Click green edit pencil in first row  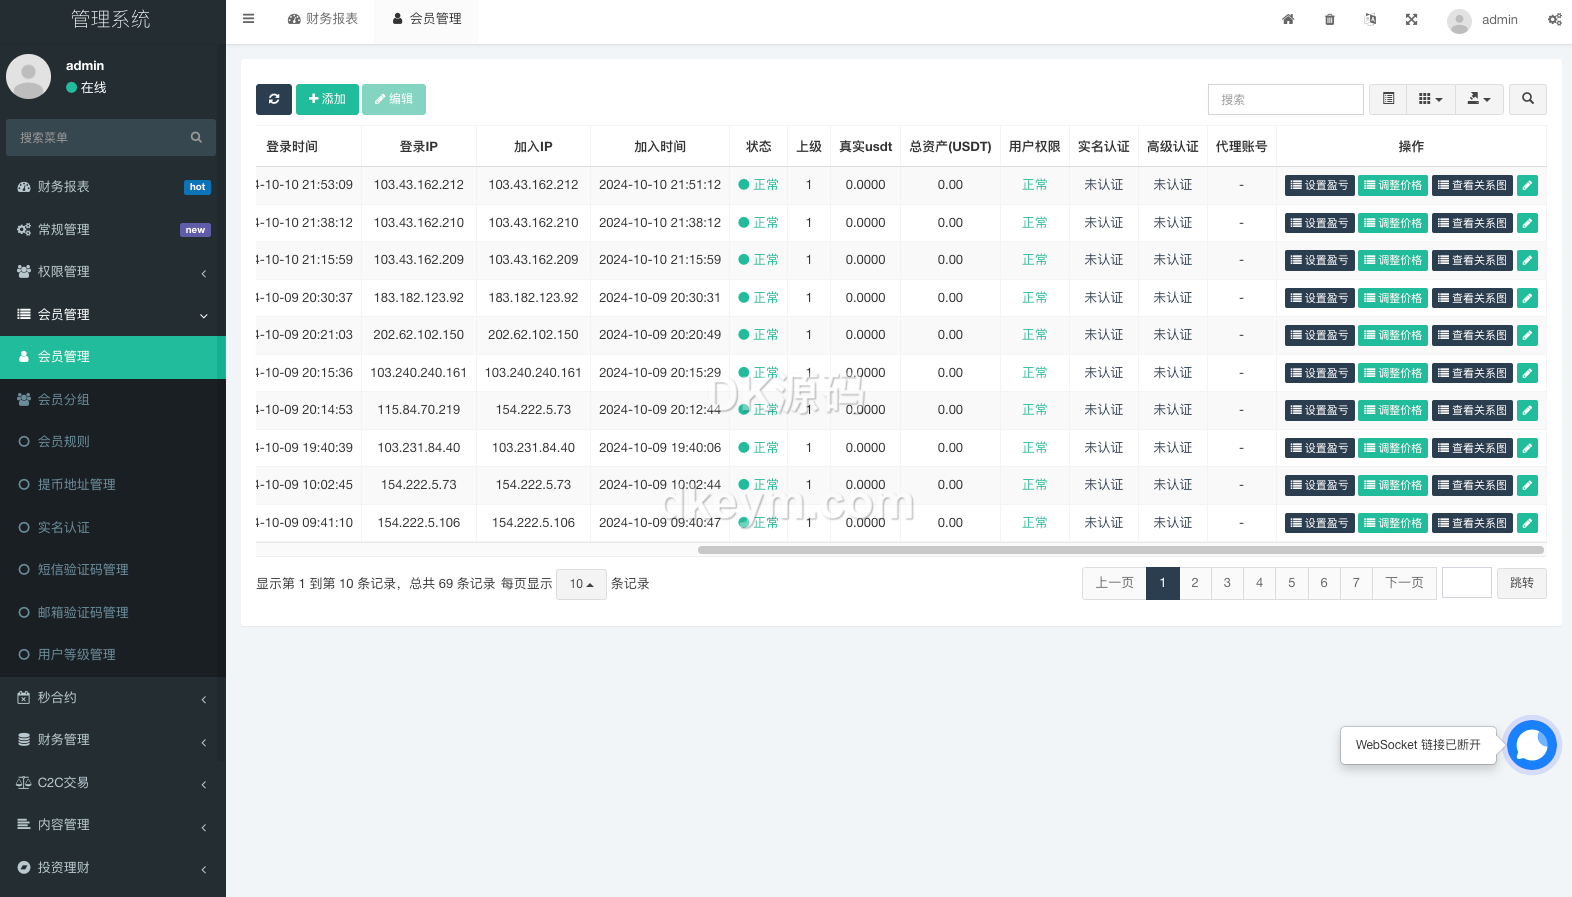click(x=1527, y=185)
